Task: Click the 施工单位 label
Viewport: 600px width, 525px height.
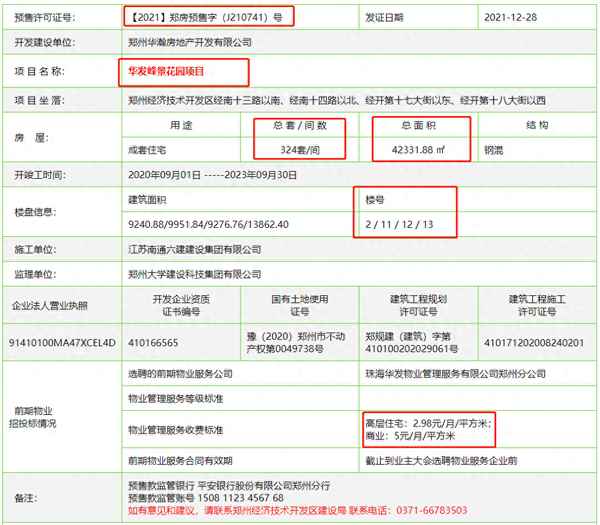Action: [35, 249]
